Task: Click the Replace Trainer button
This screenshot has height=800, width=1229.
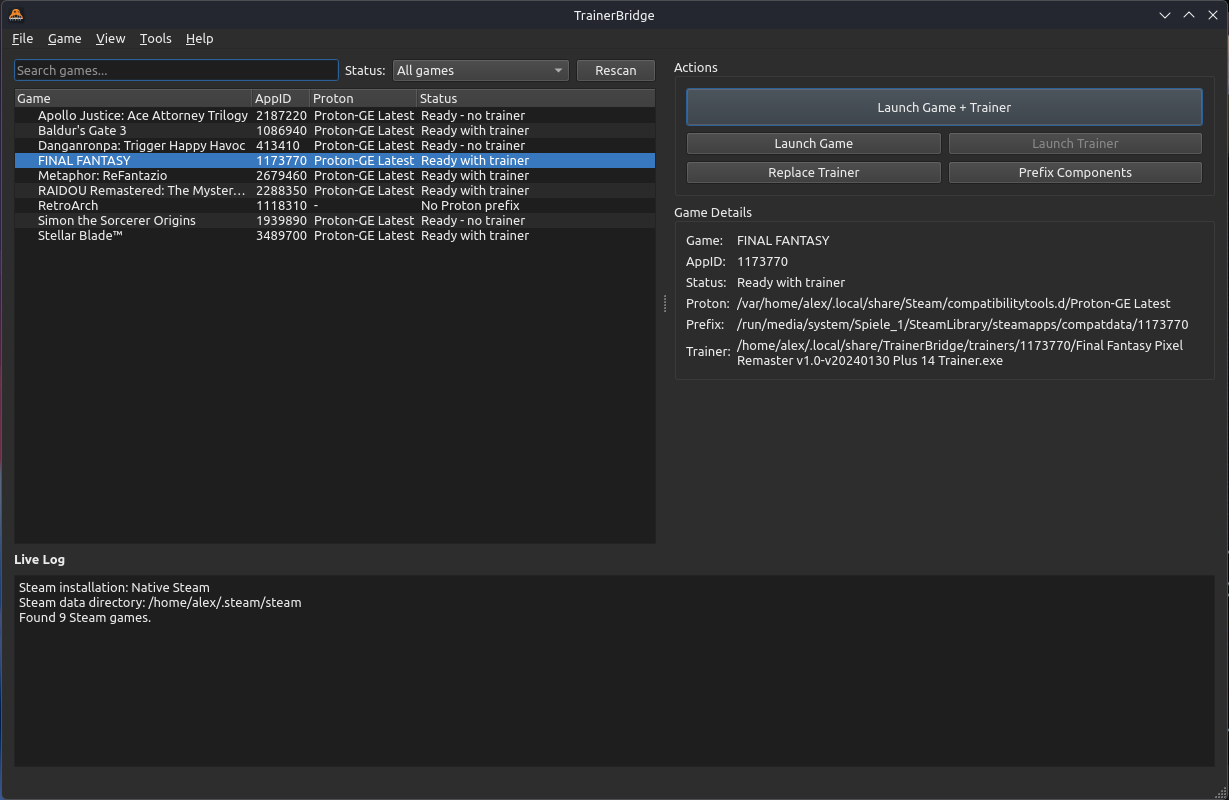Action: click(x=813, y=172)
